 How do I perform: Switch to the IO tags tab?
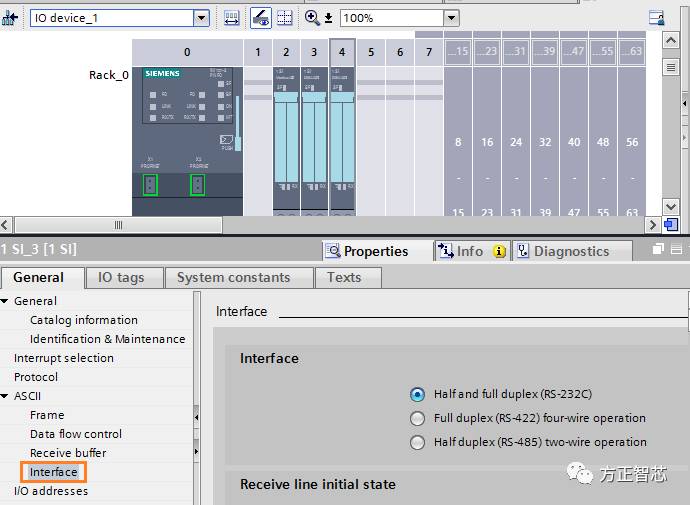point(120,278)
